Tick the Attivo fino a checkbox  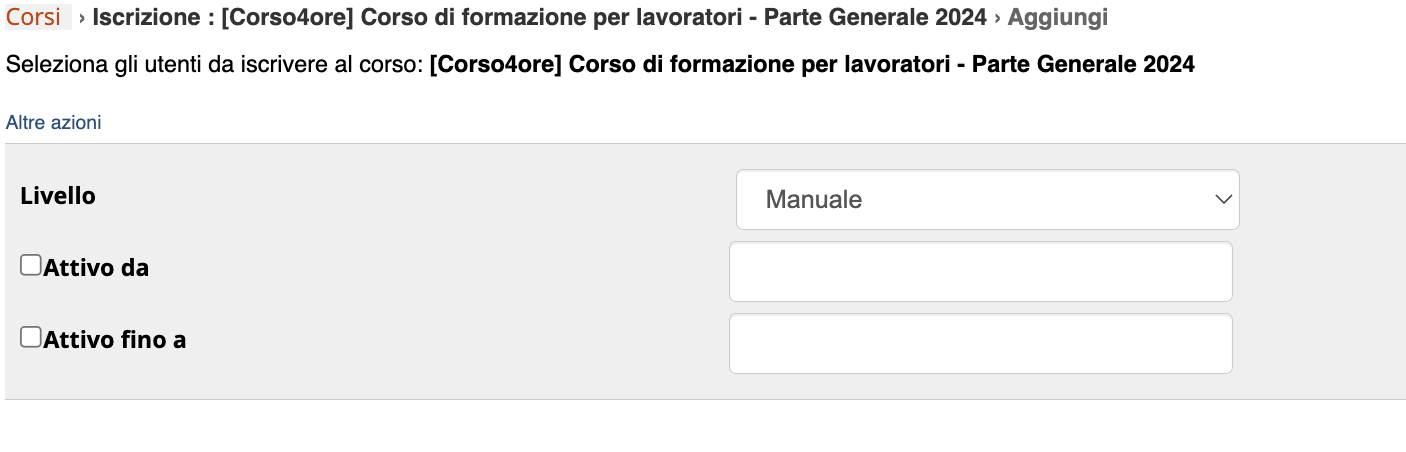(x=31, y=337)
